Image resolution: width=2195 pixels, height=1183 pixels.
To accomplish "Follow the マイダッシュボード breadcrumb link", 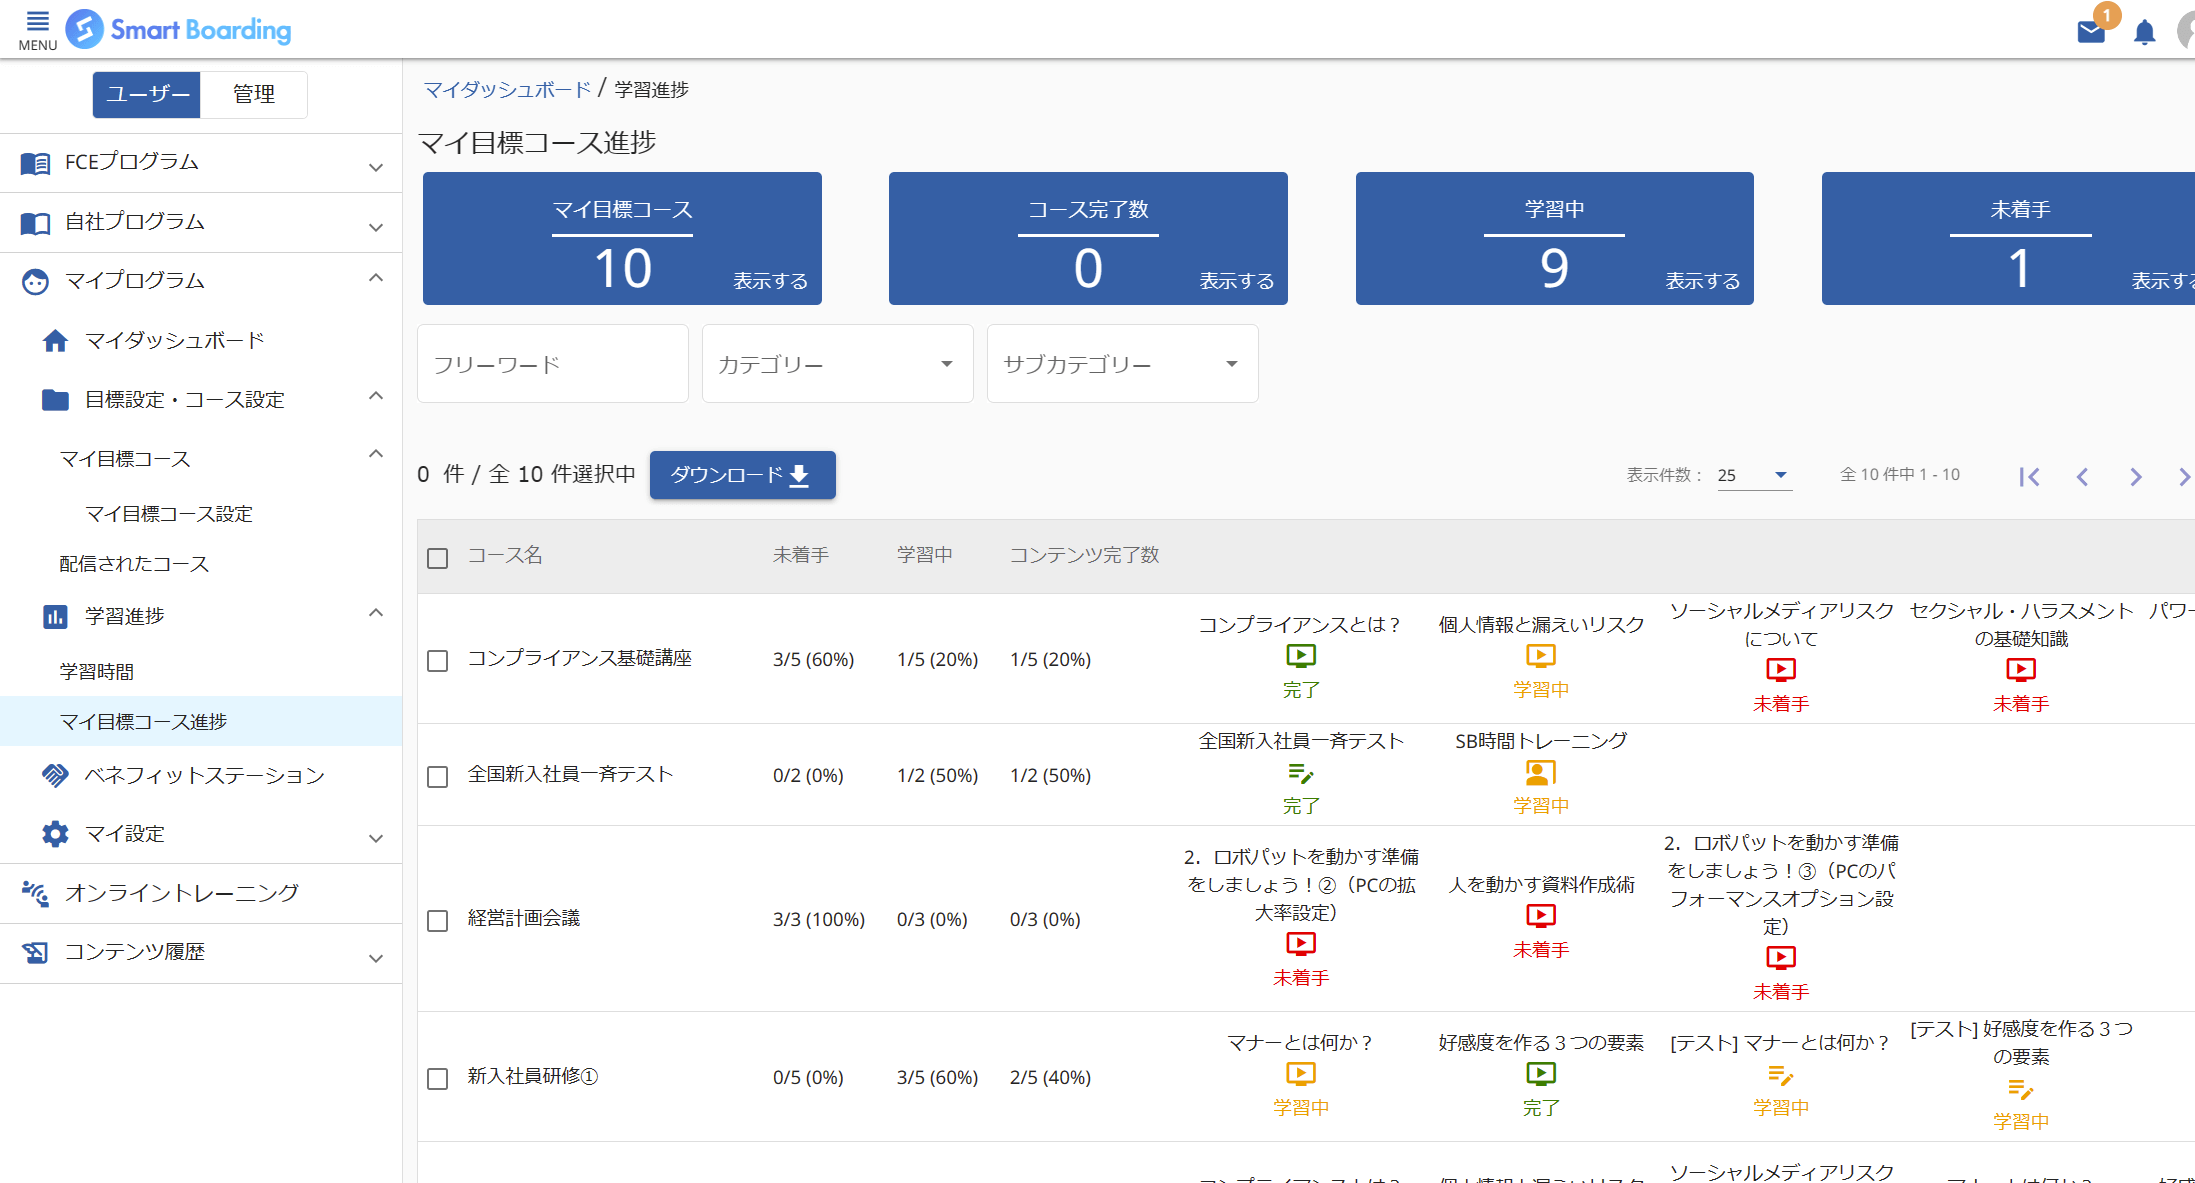I will (507, 89).
